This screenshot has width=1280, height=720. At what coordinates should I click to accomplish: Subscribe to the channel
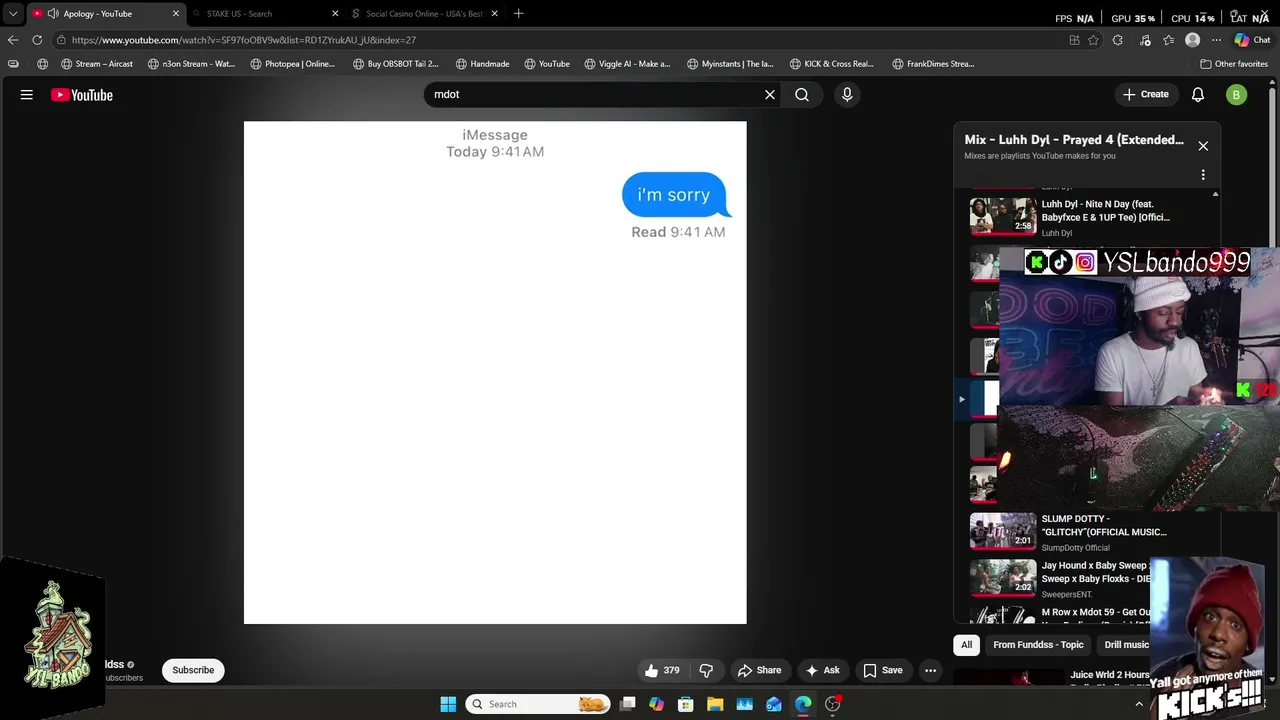193,670
